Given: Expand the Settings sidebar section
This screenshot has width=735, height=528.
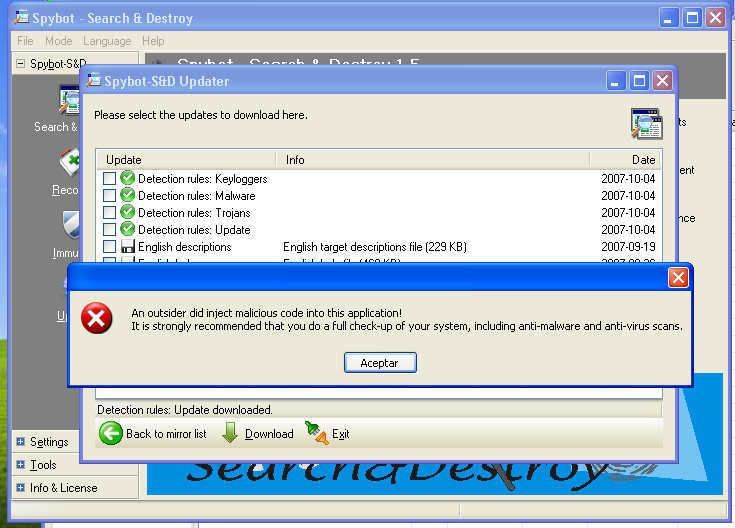Looking at the screenshot, I should [x=21, y=442].
